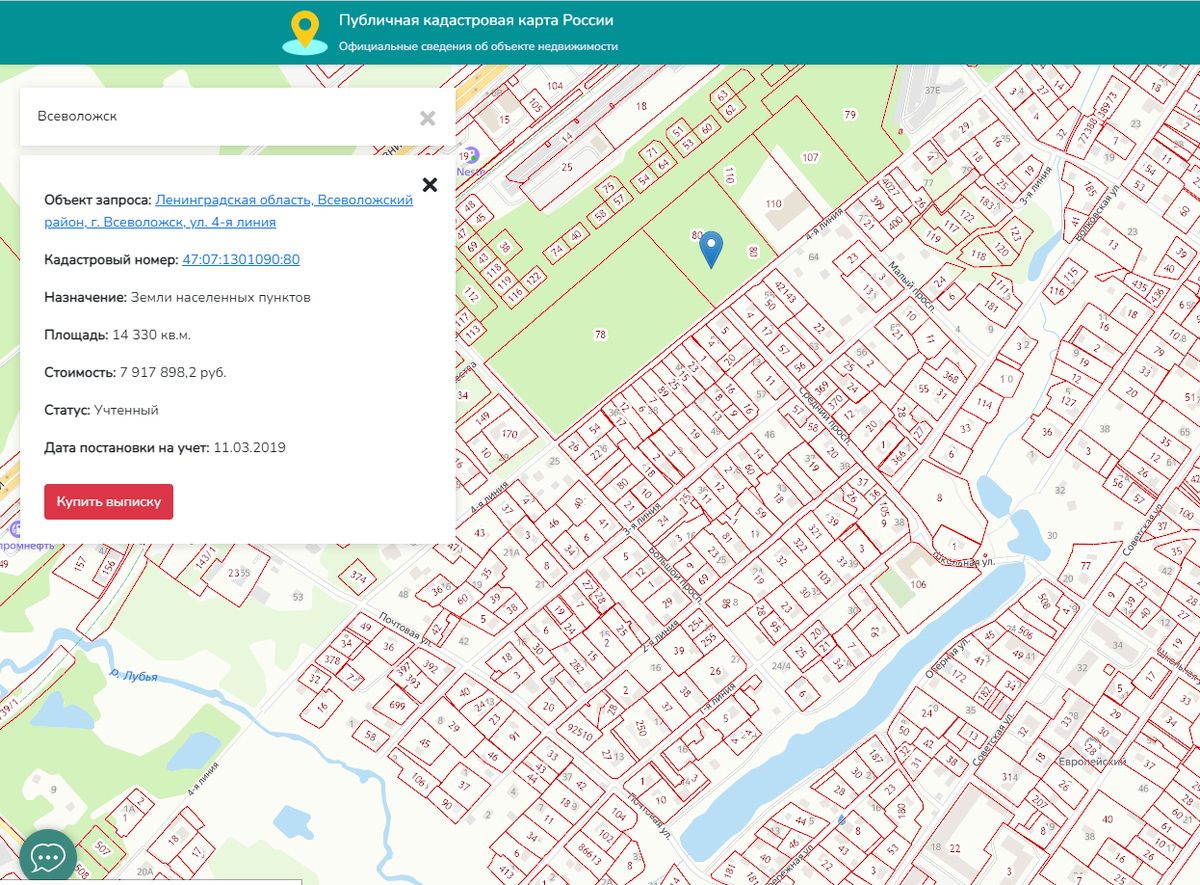
Task: Clear the Всеволожск search field
Action: 428,118
